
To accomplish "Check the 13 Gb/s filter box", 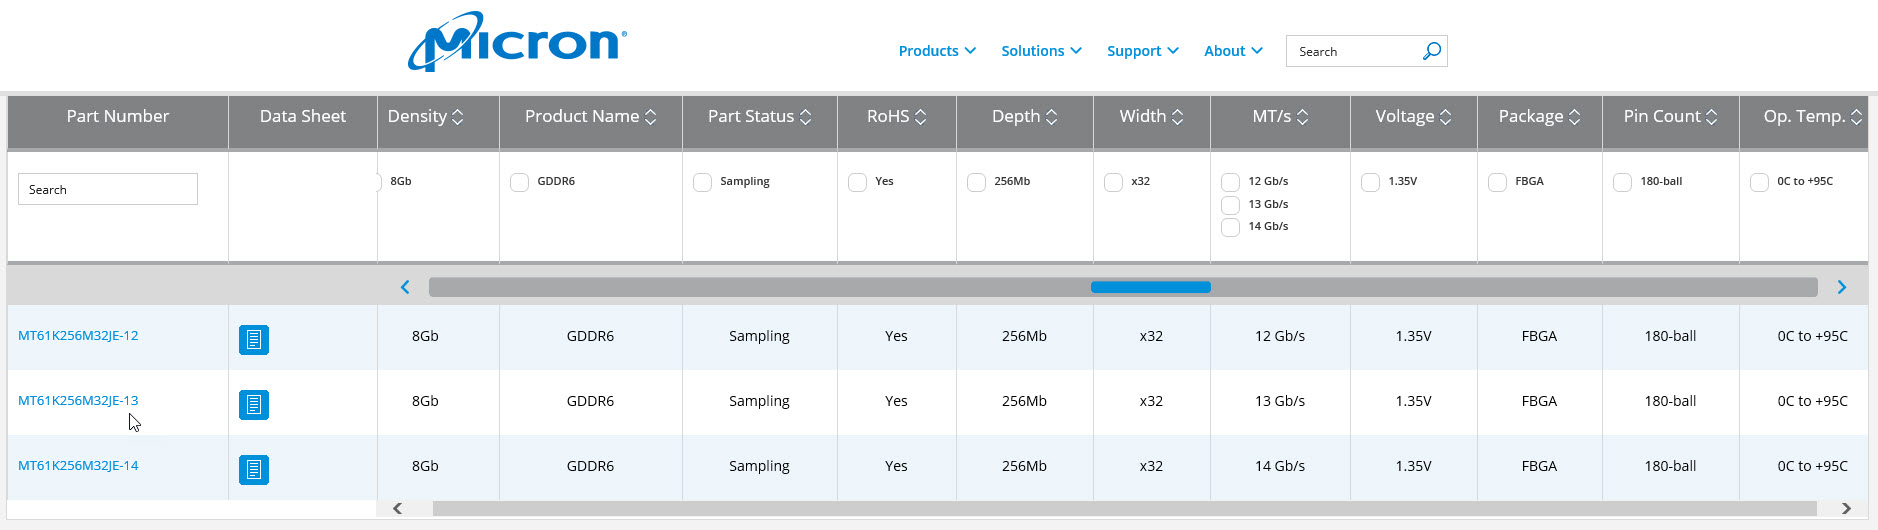I will click(1230, 205).
